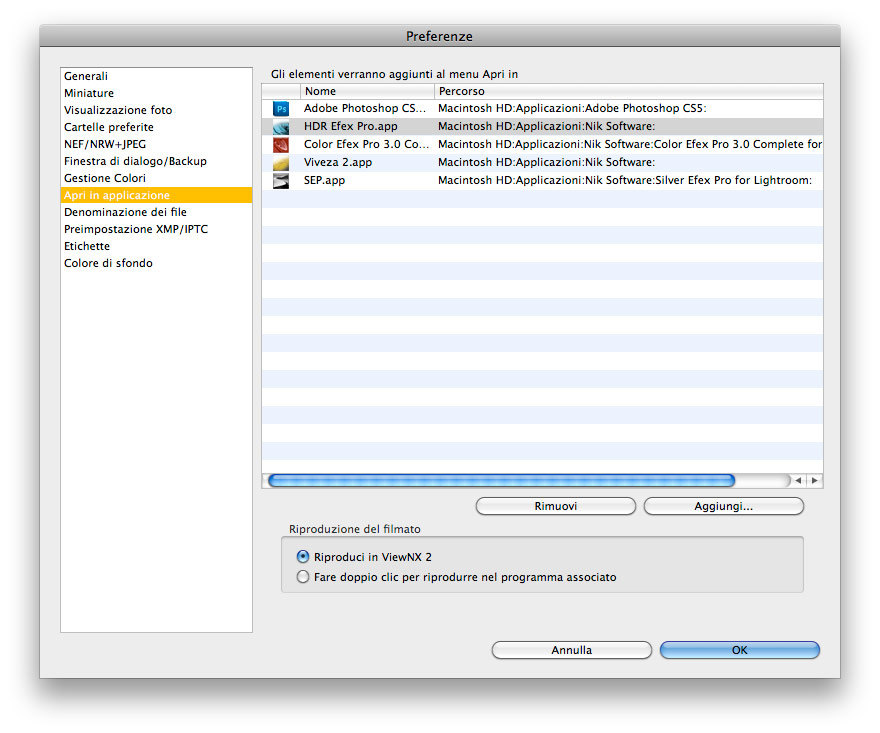Select the HDR Efex Pro.app name
Viewport: 880px width, 733px height.
coord(351,126)
